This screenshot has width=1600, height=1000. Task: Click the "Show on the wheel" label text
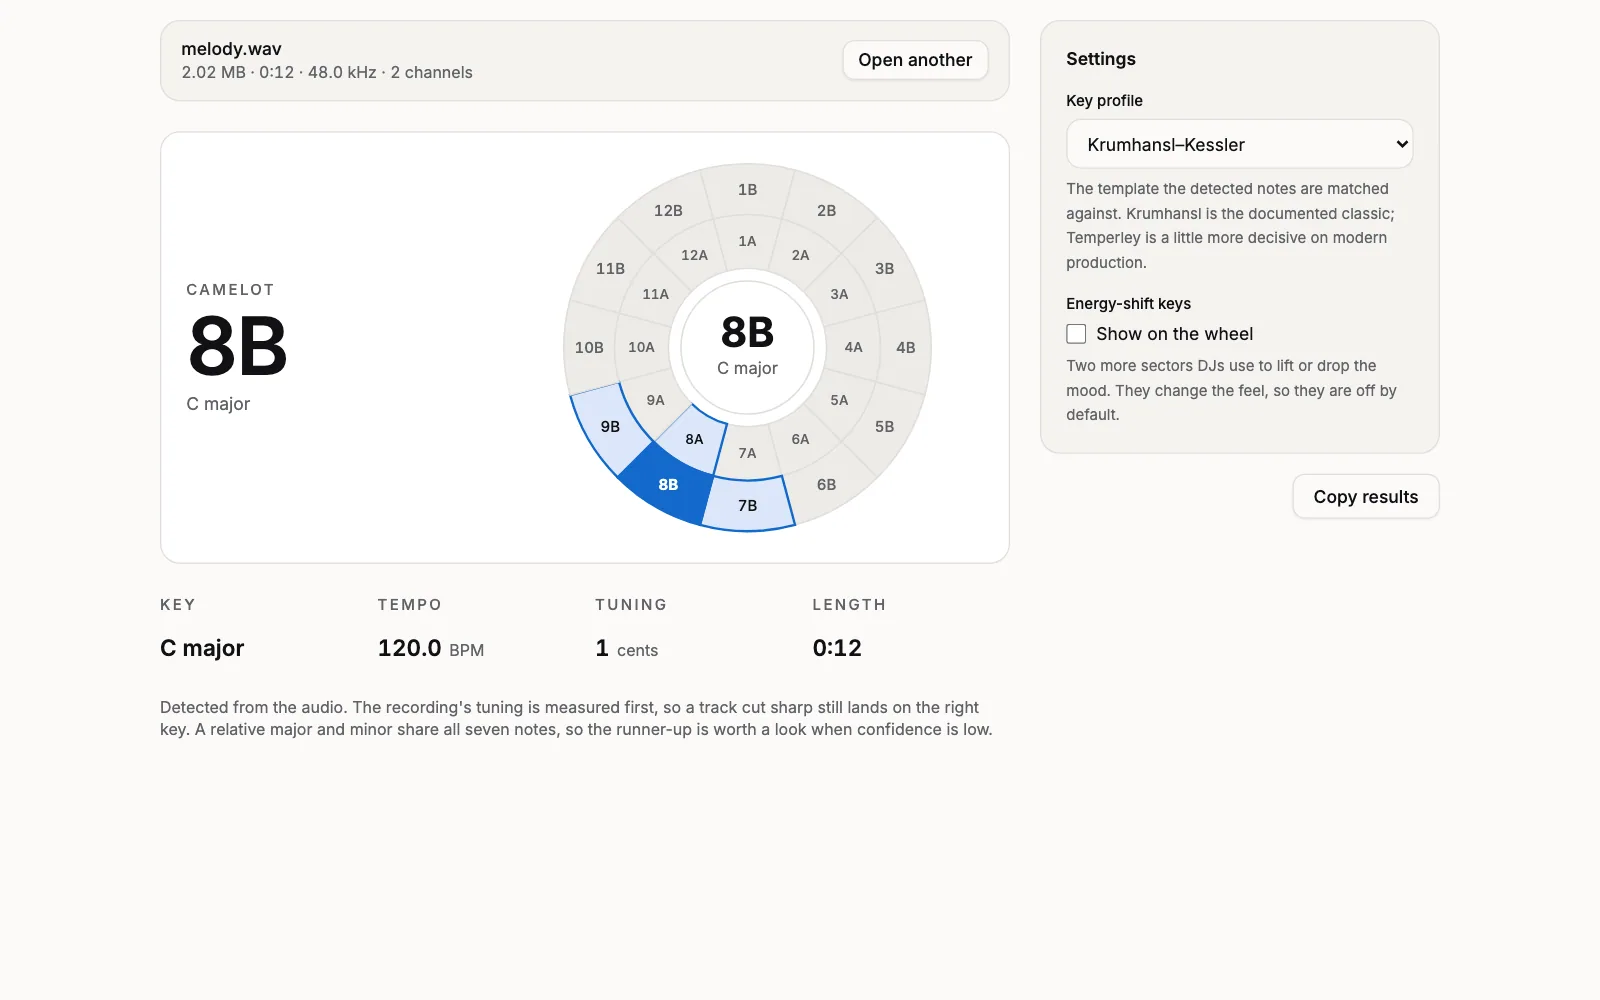(1174, 334)
